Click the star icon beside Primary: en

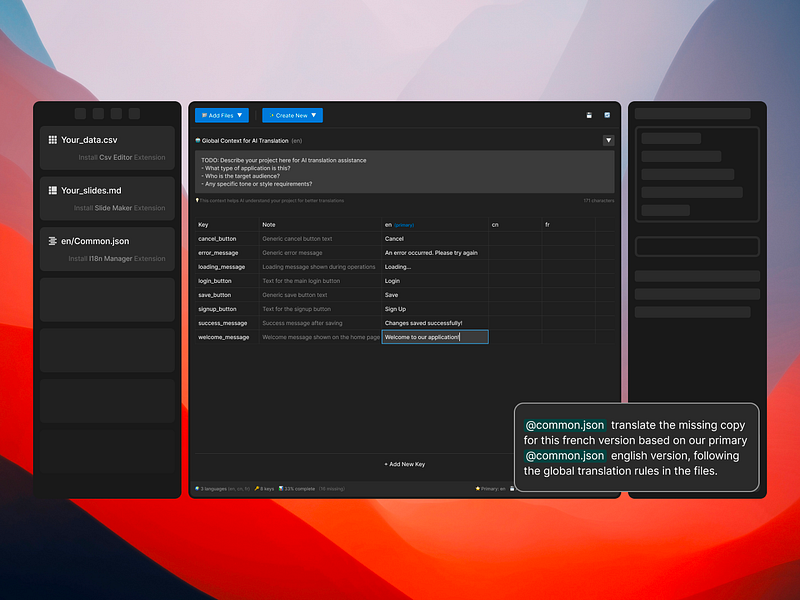[478, 489]
